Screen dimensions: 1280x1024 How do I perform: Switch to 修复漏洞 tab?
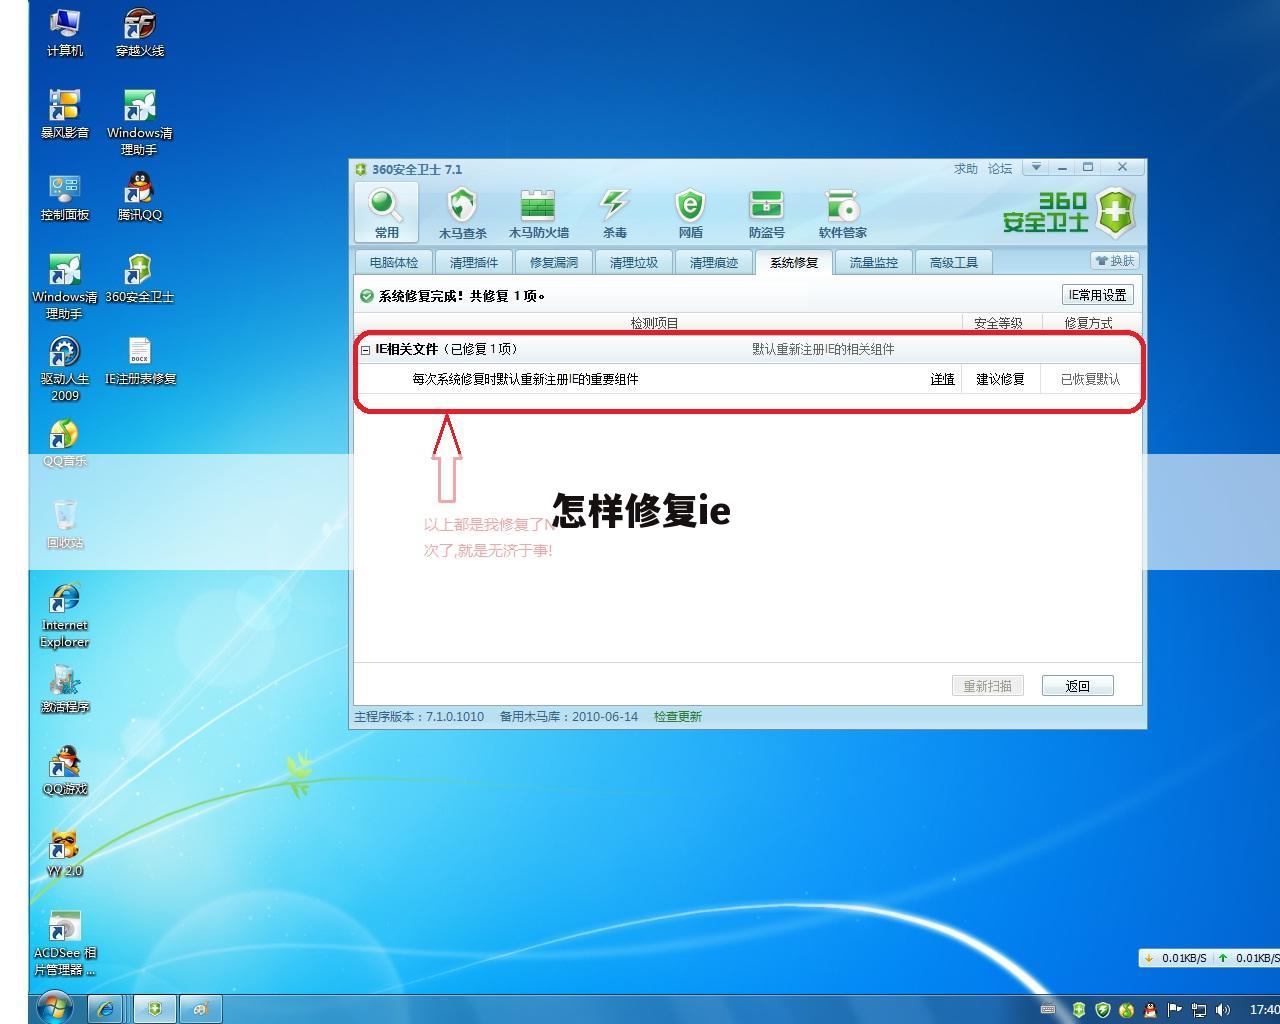pos(554,262)
